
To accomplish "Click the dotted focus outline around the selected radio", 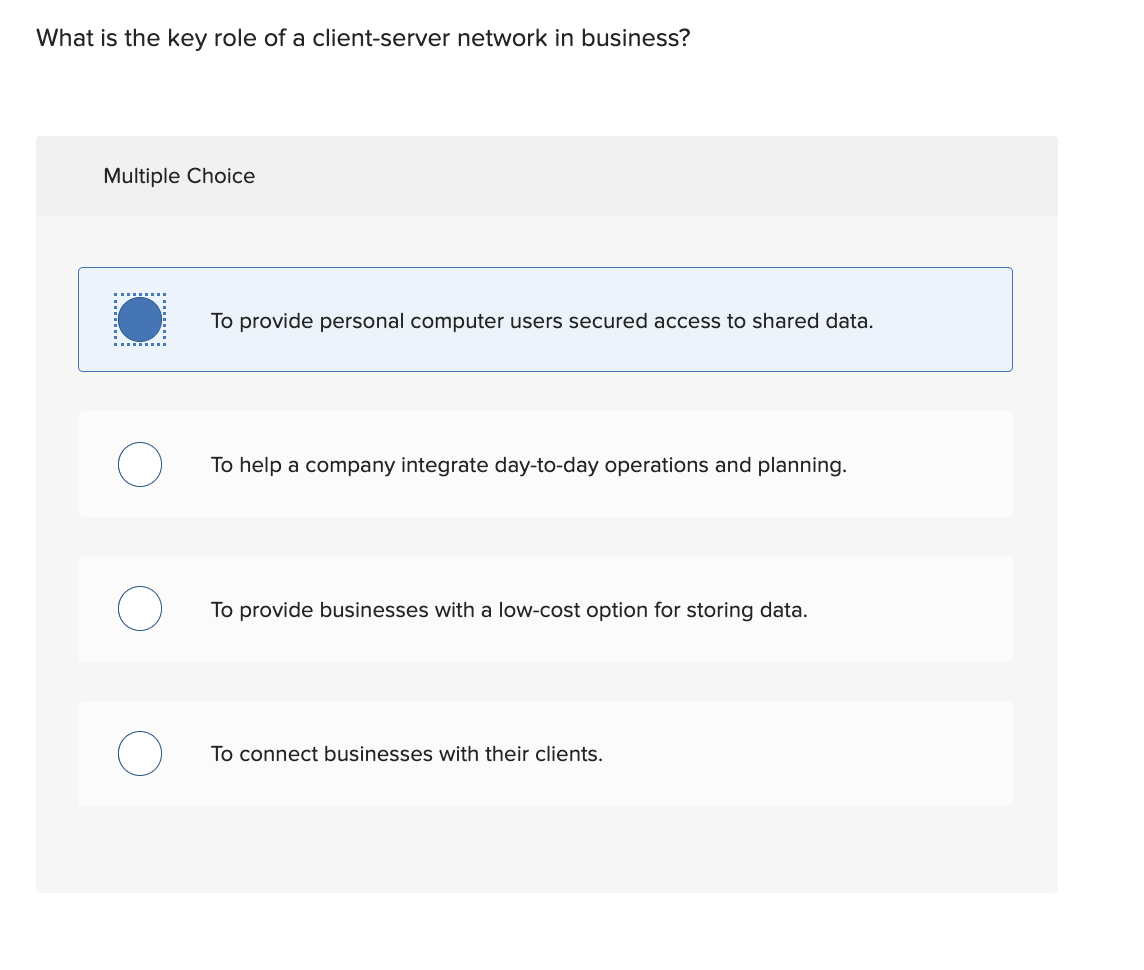I will (x=140, y=319).
